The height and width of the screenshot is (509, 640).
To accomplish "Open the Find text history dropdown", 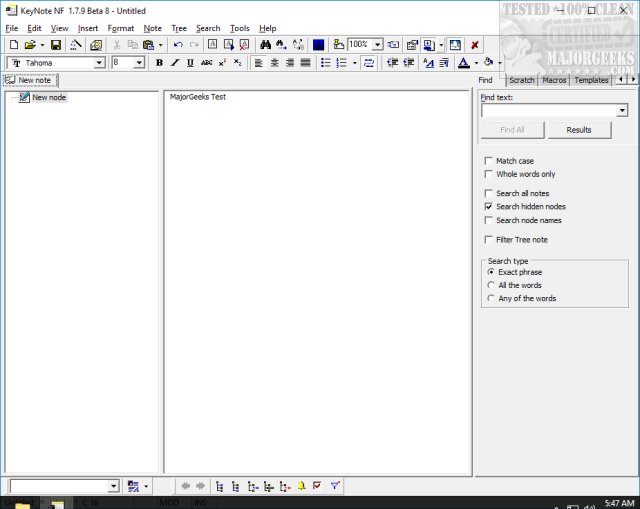I will point(622,111).
